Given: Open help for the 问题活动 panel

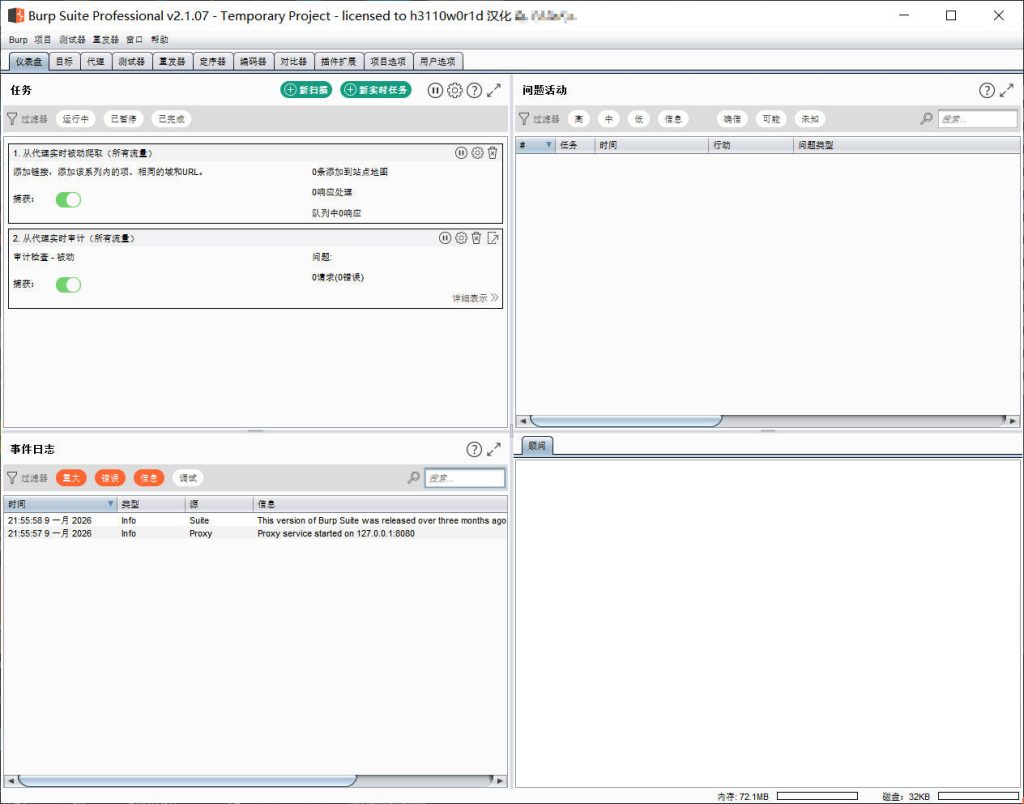Looking at the screenshot, I should (x=987, y=90).
